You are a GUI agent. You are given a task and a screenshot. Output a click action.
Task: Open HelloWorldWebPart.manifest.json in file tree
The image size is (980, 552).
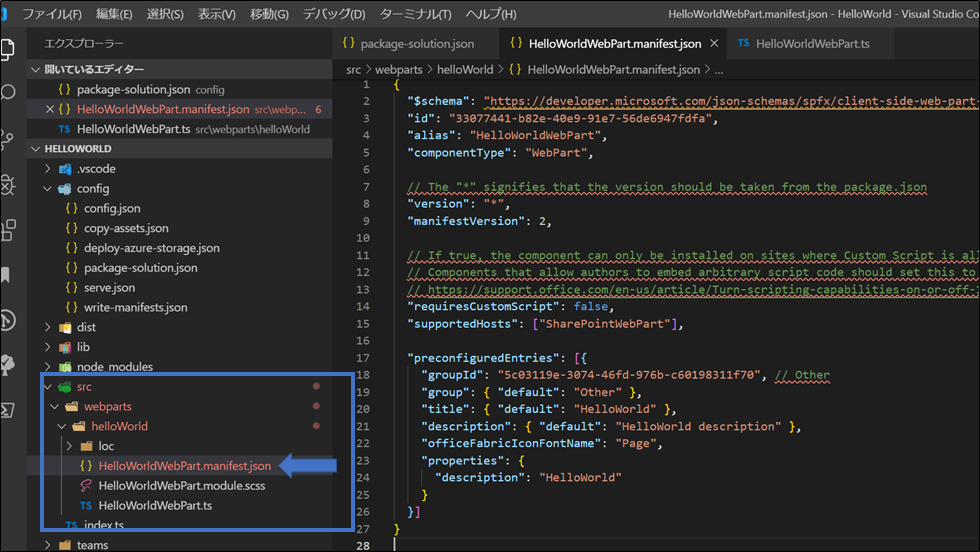[185, 466]
